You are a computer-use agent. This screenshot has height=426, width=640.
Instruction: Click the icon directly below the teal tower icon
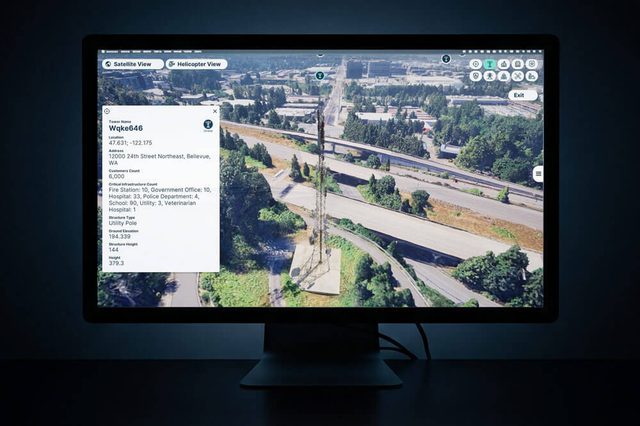(x=490, y=76)
